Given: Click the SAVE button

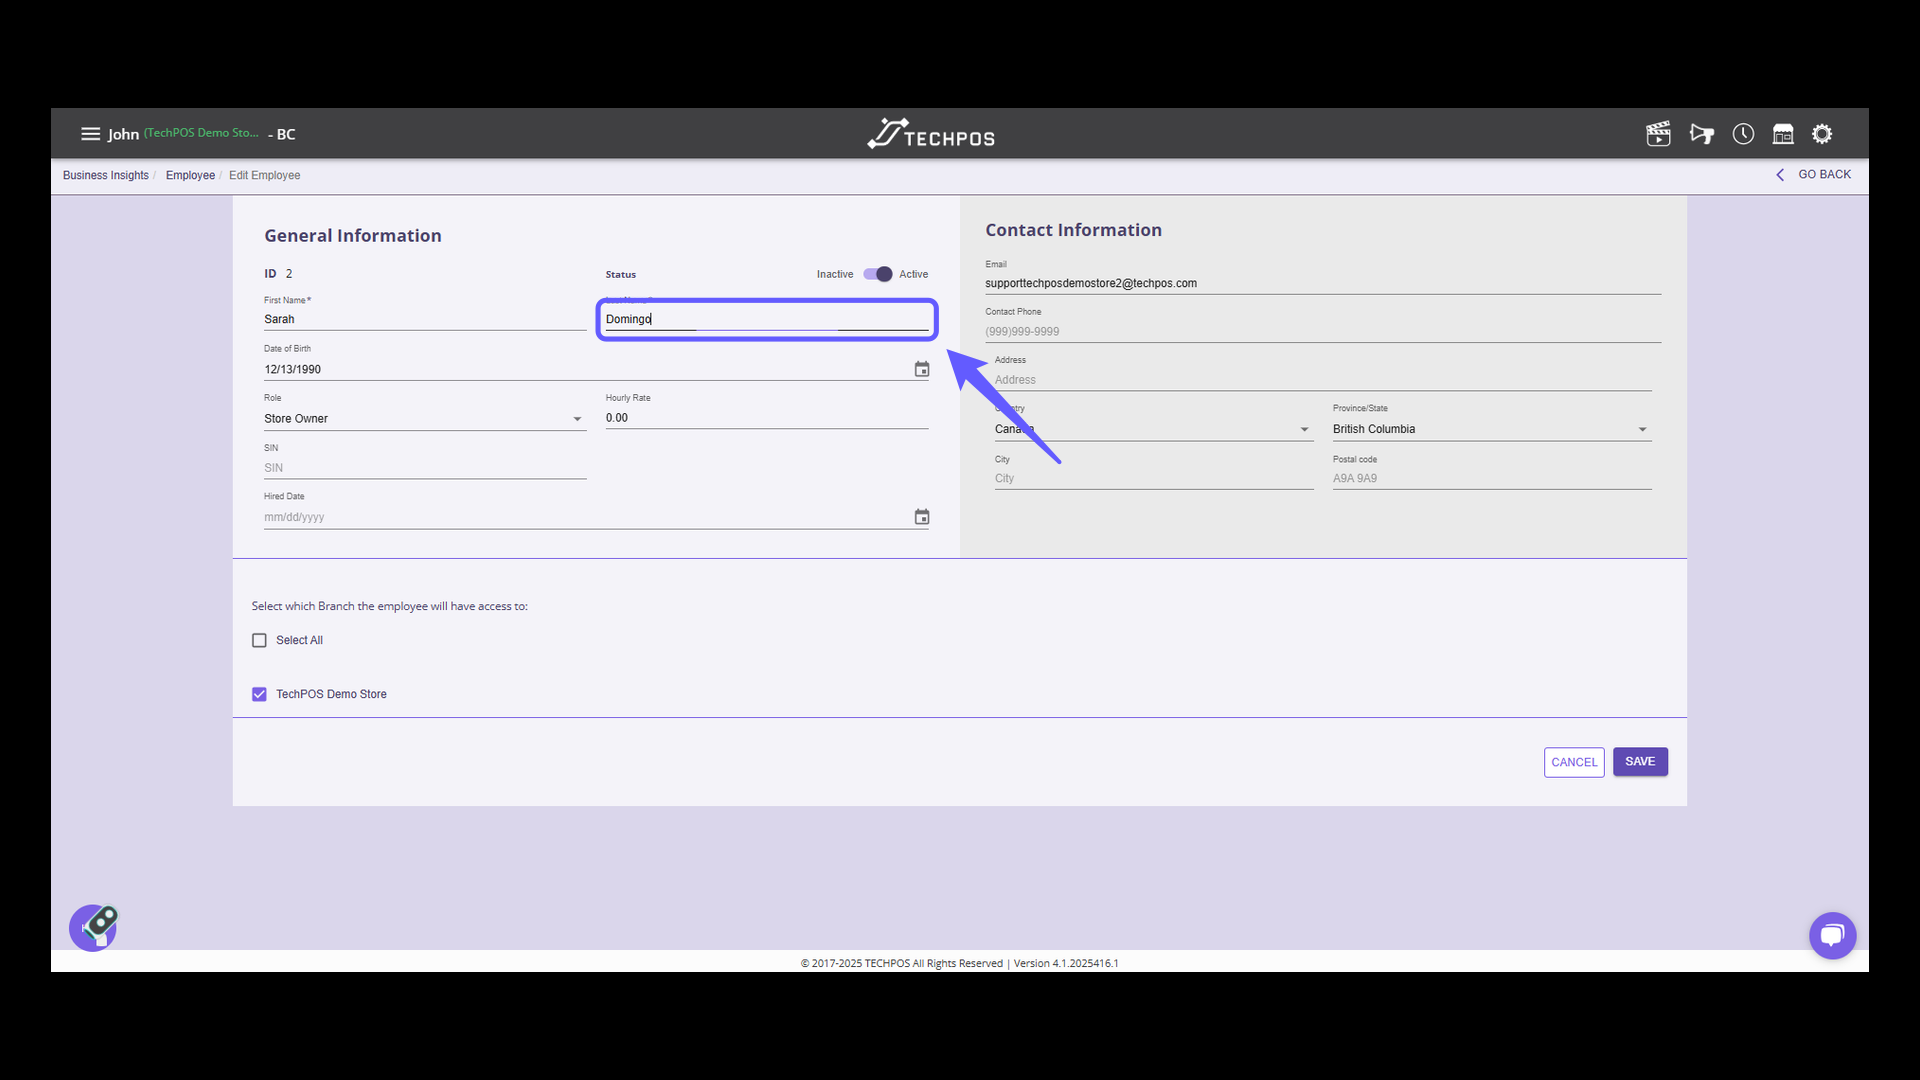Looking at the screenshot, I should pos(1639,762).
